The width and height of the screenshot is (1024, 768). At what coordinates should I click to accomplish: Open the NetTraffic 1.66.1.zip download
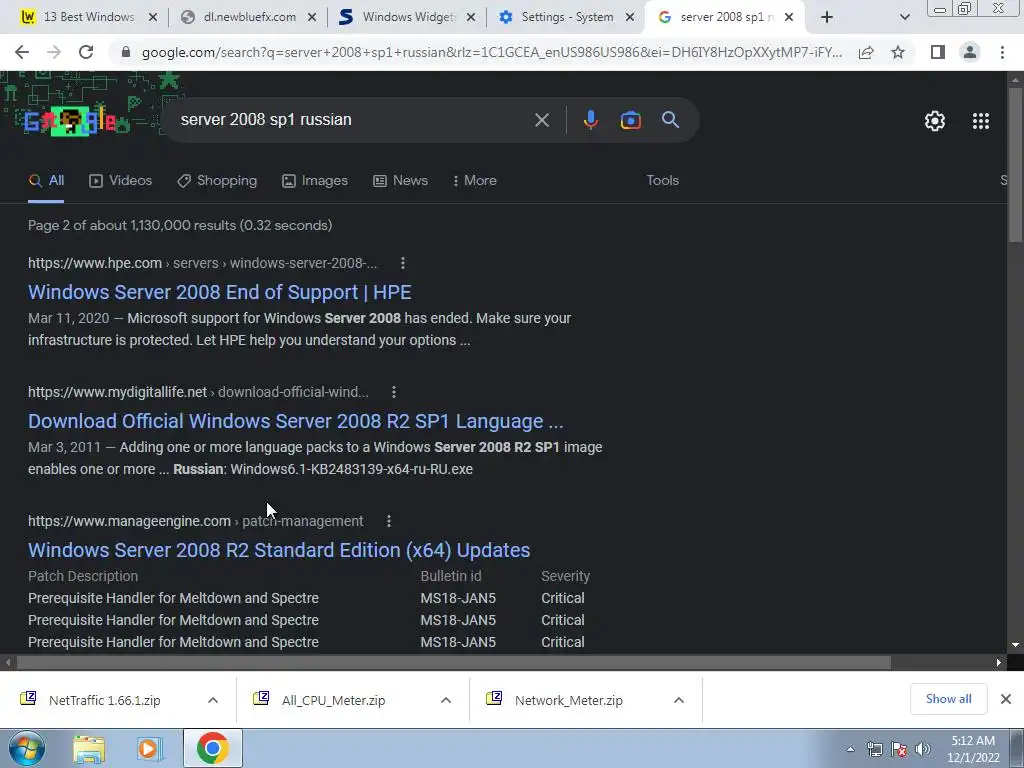click(x=104, y=700)
